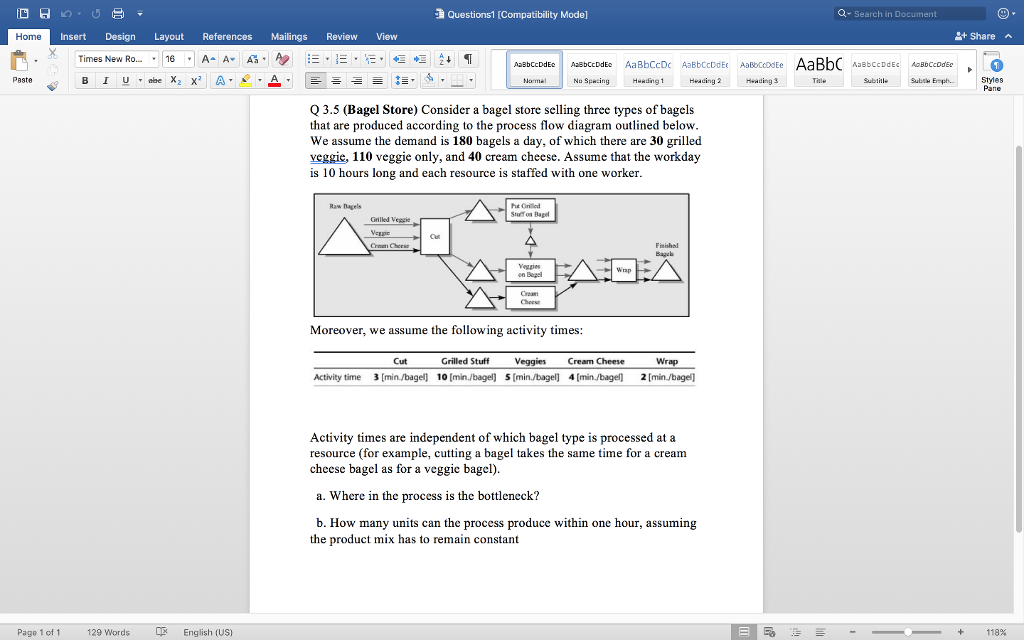Expand the styles gallery arrow
Image resolution: width=1024 pixels, height=640 pixels.
tap(970, 69)
